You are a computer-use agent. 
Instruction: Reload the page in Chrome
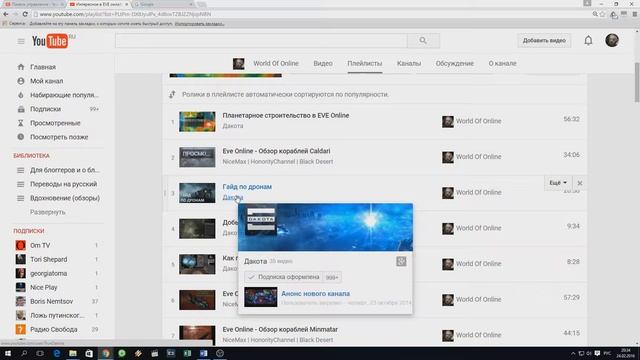pyautogui.click(x=25, y=14)
